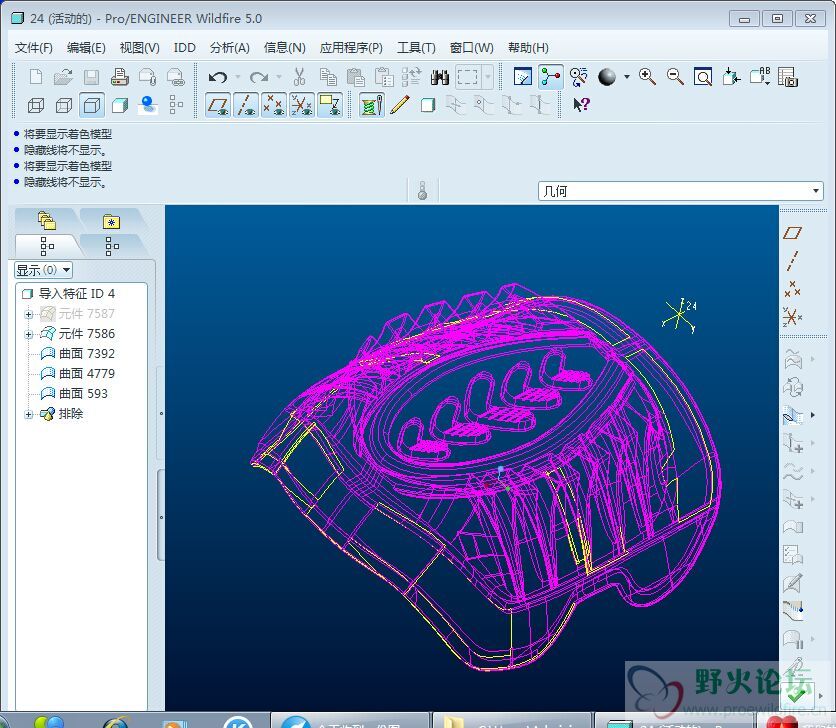The image size is (836, 728).
Task: Open the View Manager icon
Action: [787, 77]
